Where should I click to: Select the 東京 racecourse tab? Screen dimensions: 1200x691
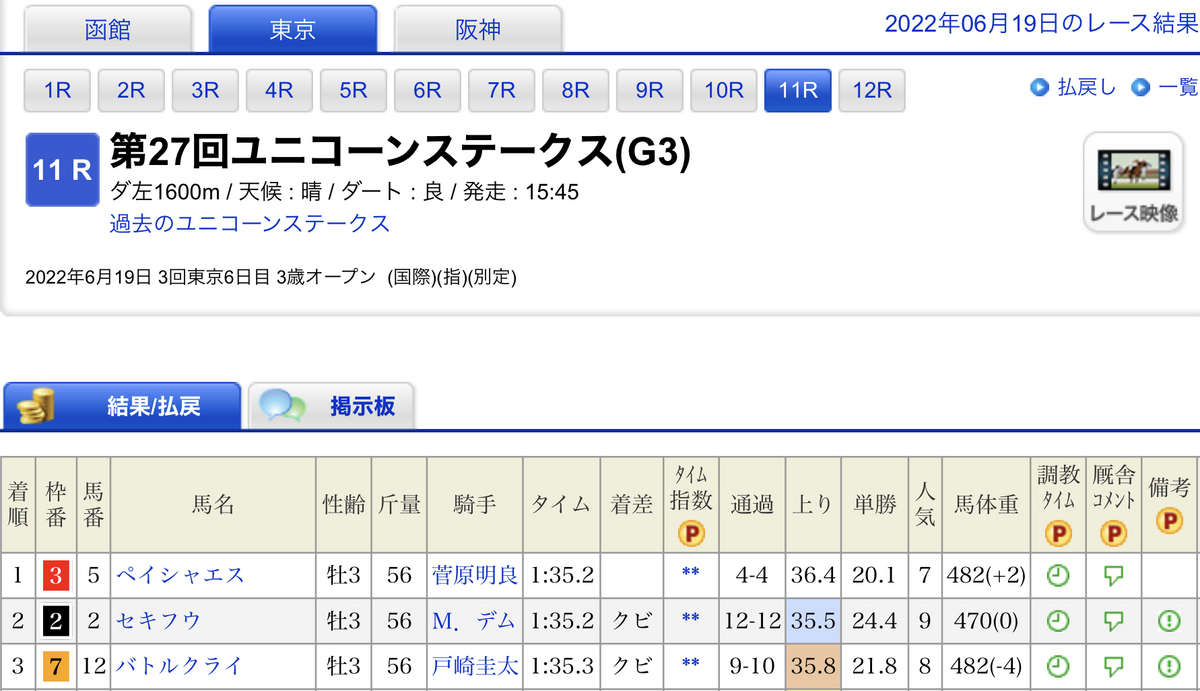pos(293,29)
